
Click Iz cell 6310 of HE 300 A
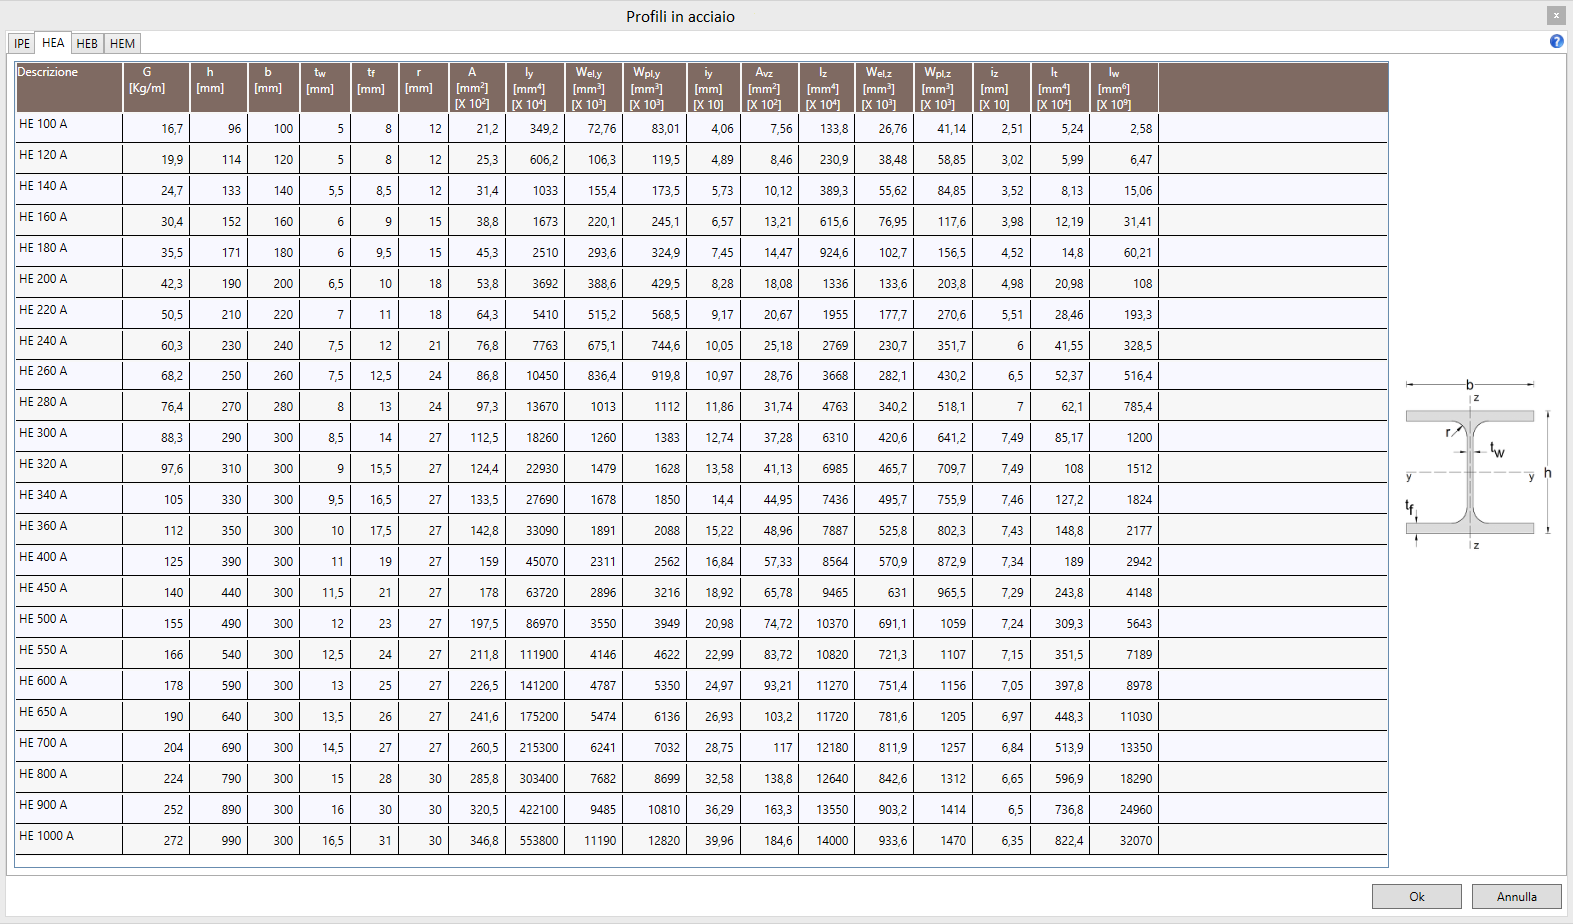827,438
